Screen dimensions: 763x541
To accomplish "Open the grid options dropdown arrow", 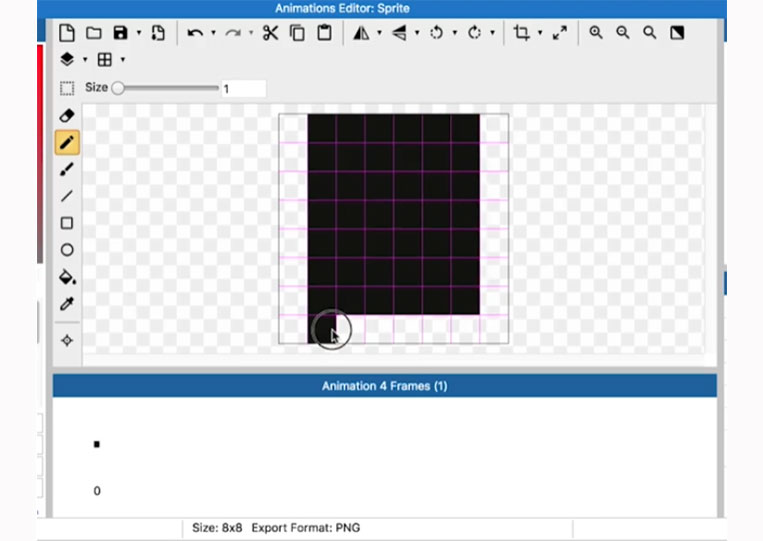I will (x=123, y=60).
